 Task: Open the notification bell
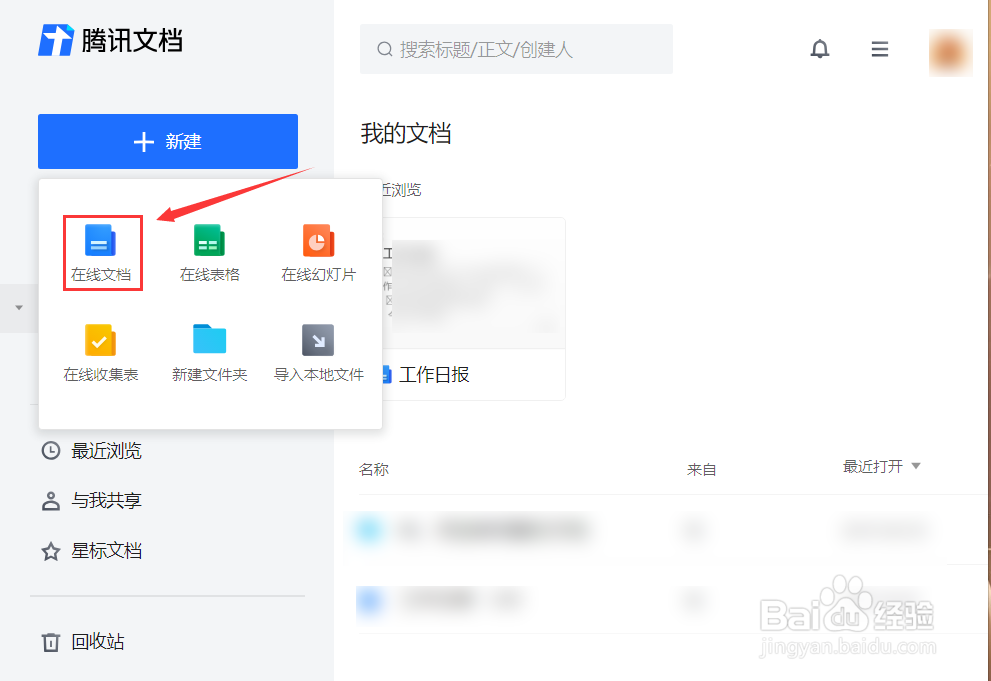[x=820, y=48]
